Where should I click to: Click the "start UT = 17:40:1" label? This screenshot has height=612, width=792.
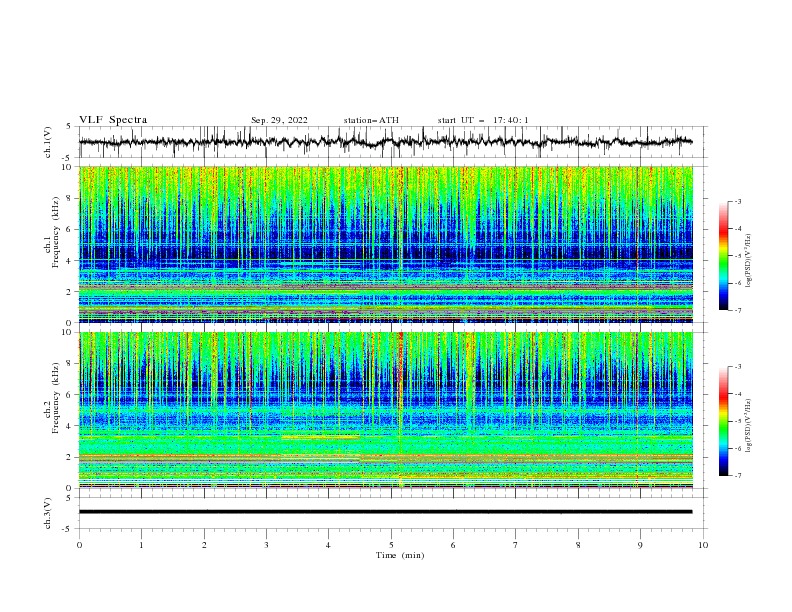pos(483,120)
